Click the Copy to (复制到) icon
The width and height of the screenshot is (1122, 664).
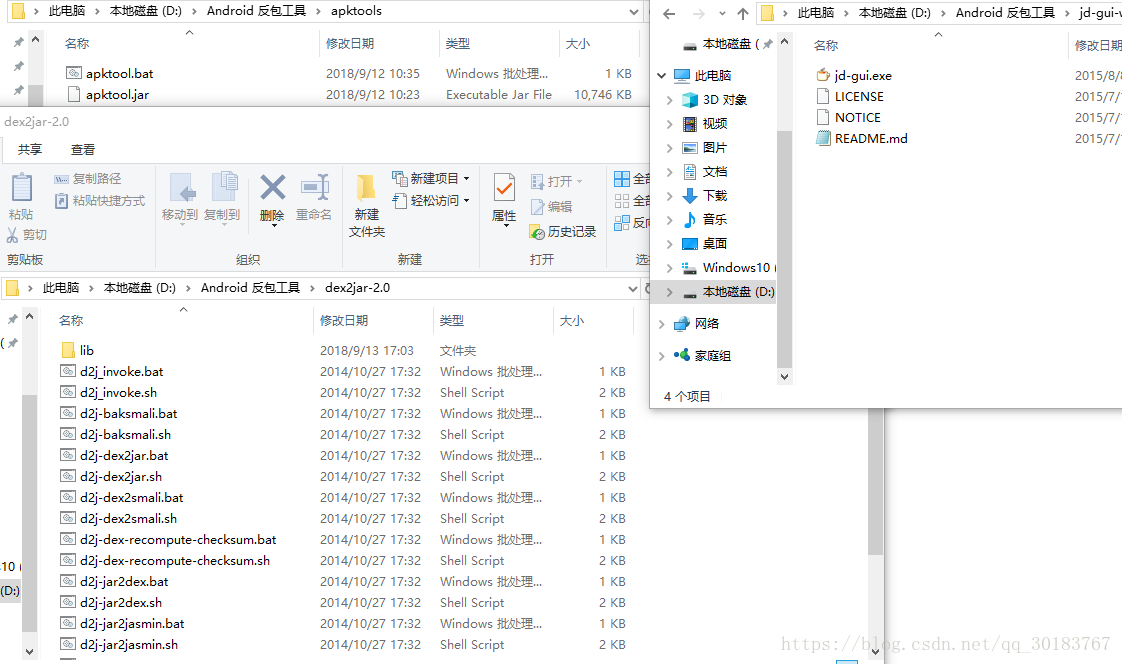click(224, 187)
